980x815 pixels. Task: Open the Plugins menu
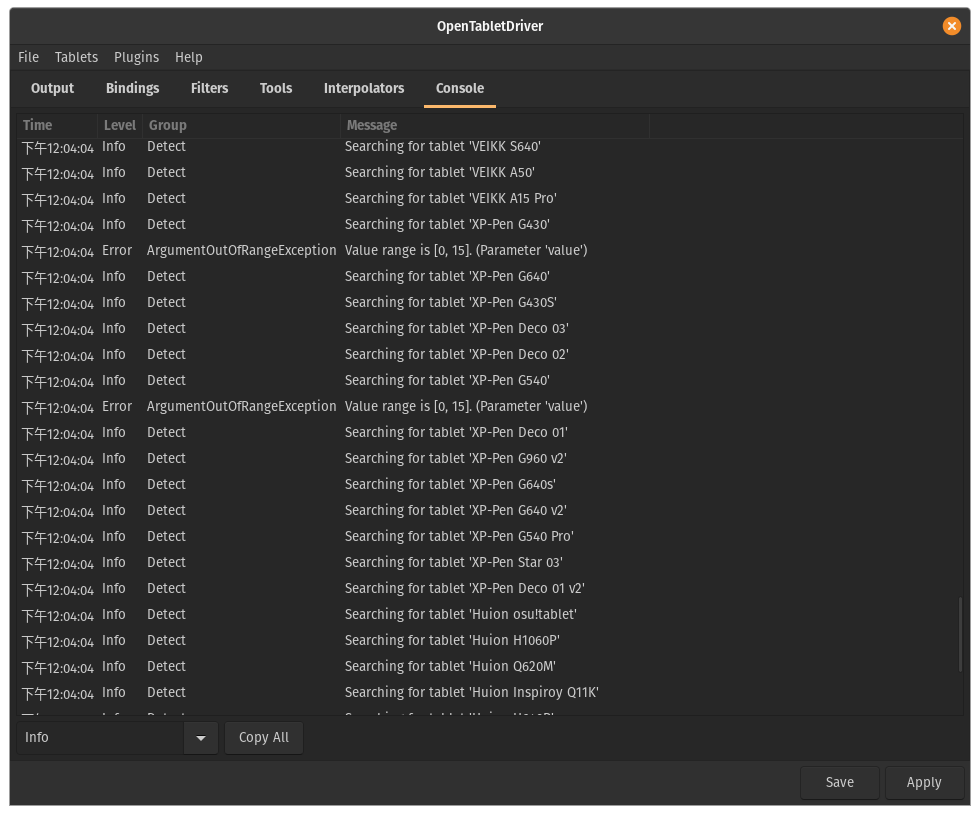[x=136, y=57]
